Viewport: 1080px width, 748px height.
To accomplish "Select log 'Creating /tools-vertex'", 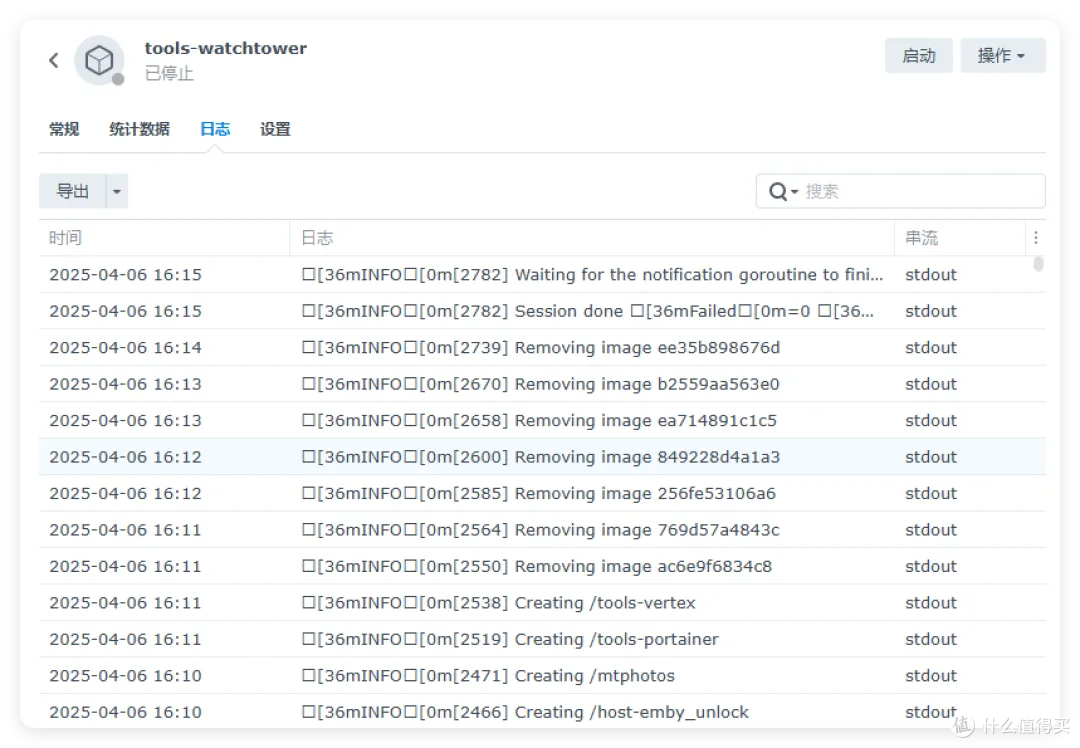I will tap(542, 603).
